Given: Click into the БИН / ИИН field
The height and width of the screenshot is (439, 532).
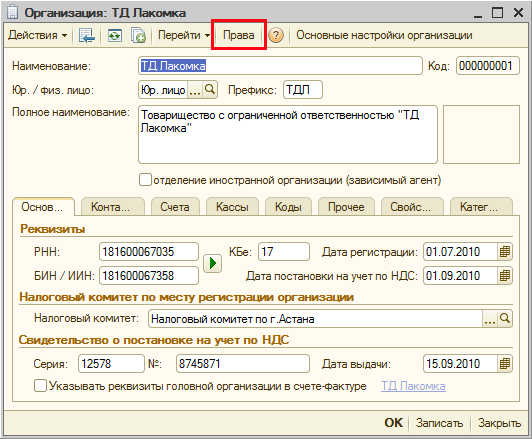Looking at the screenshot, I should point(149,276).
